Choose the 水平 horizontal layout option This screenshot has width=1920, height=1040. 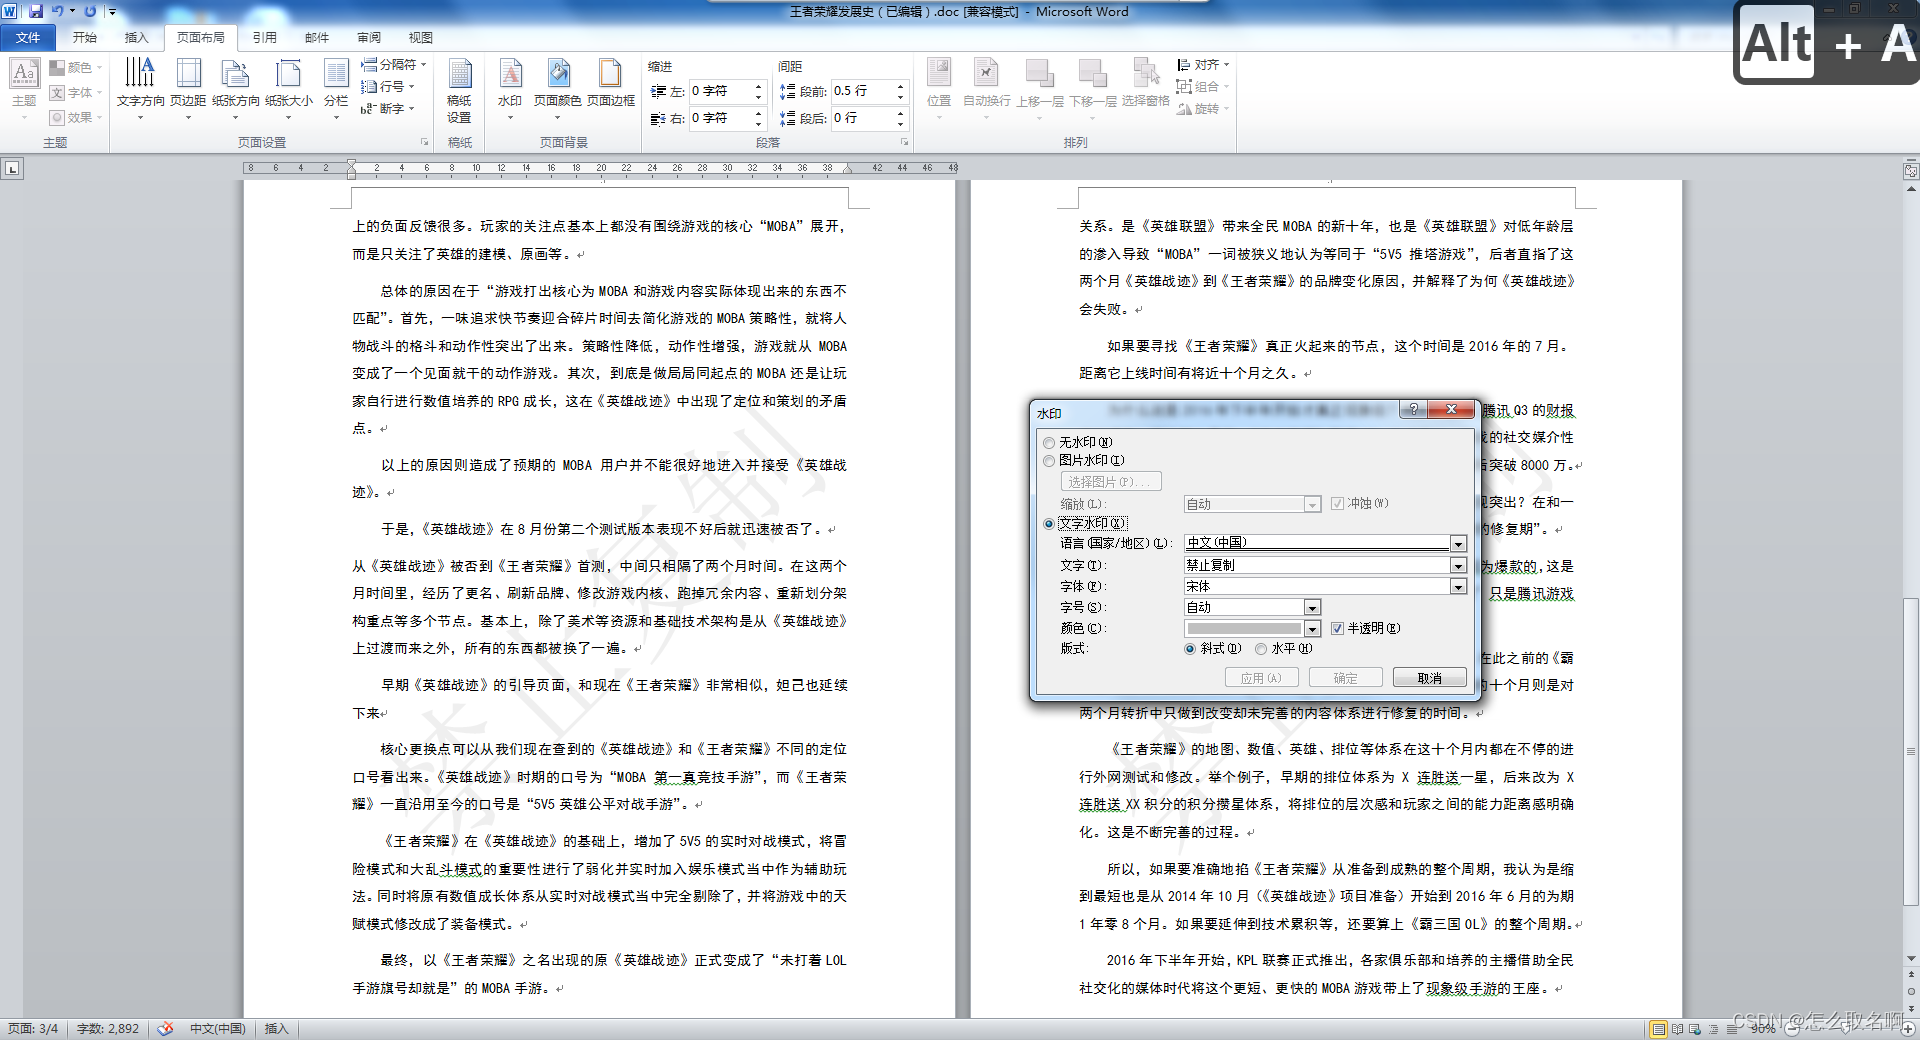coord(1261,649)
